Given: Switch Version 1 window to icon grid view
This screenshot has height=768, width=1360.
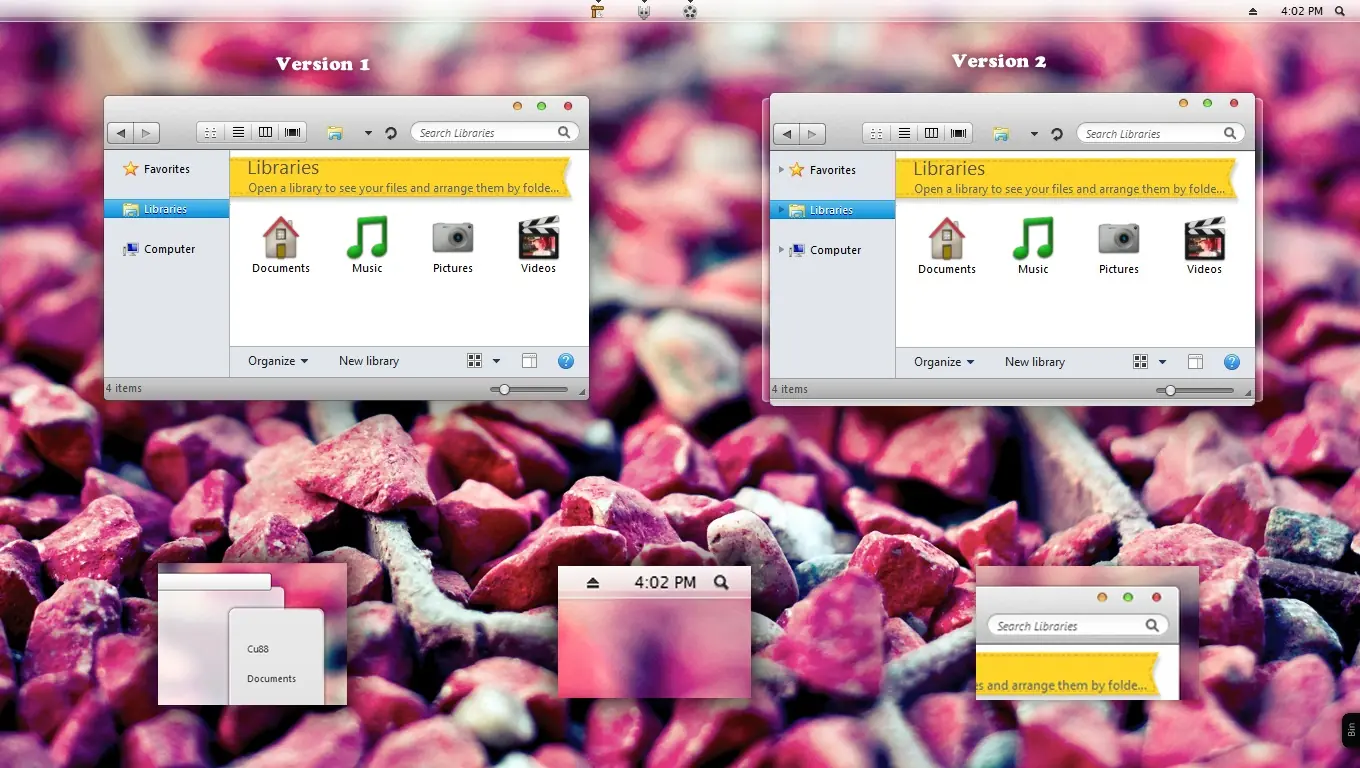Looking at the screenshot, I should click(x=210, y=132).
